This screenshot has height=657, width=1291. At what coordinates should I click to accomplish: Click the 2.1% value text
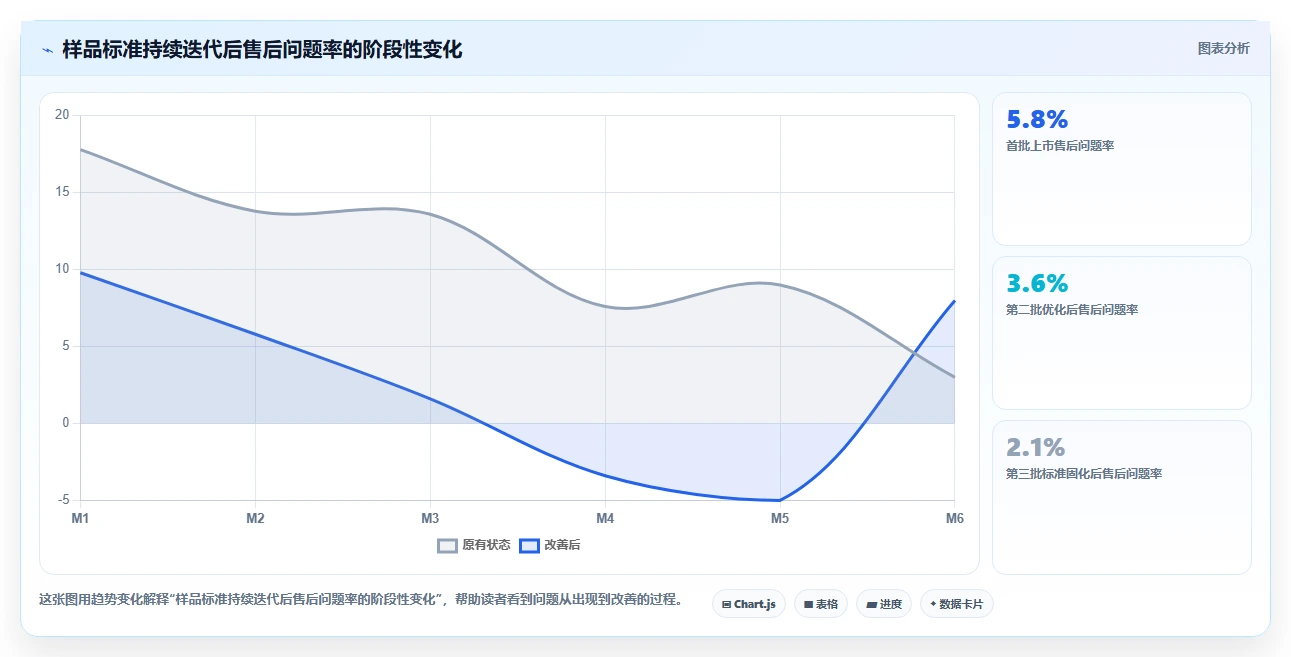1035,447
